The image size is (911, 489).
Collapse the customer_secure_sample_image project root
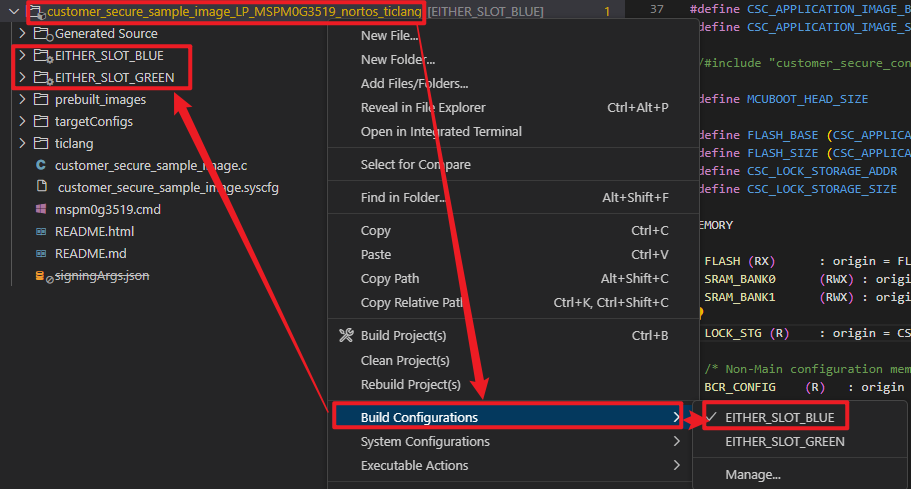click(x=9, y=12)
